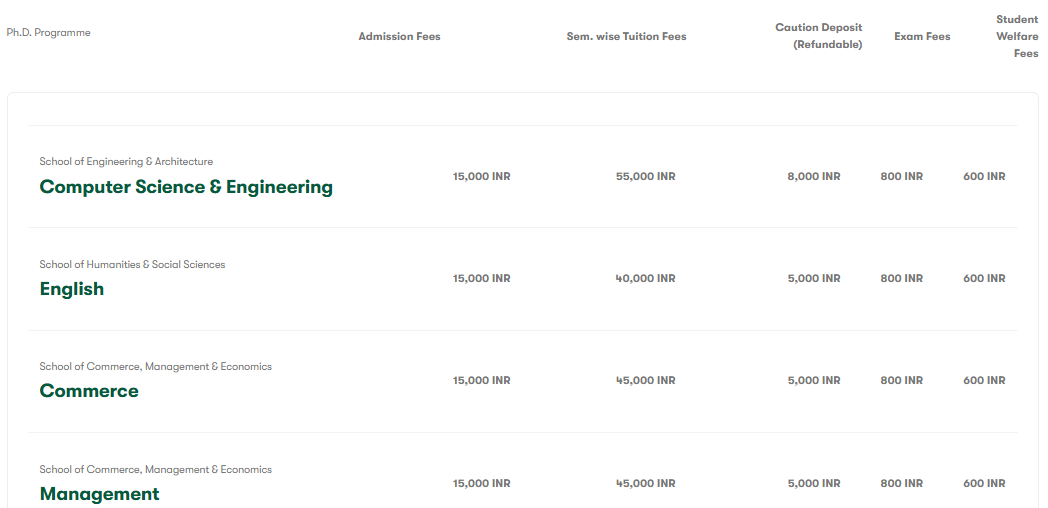This screenshot has height=508, width=1048.
Task: Open the English Ph.D. programme
Action: 72,289
